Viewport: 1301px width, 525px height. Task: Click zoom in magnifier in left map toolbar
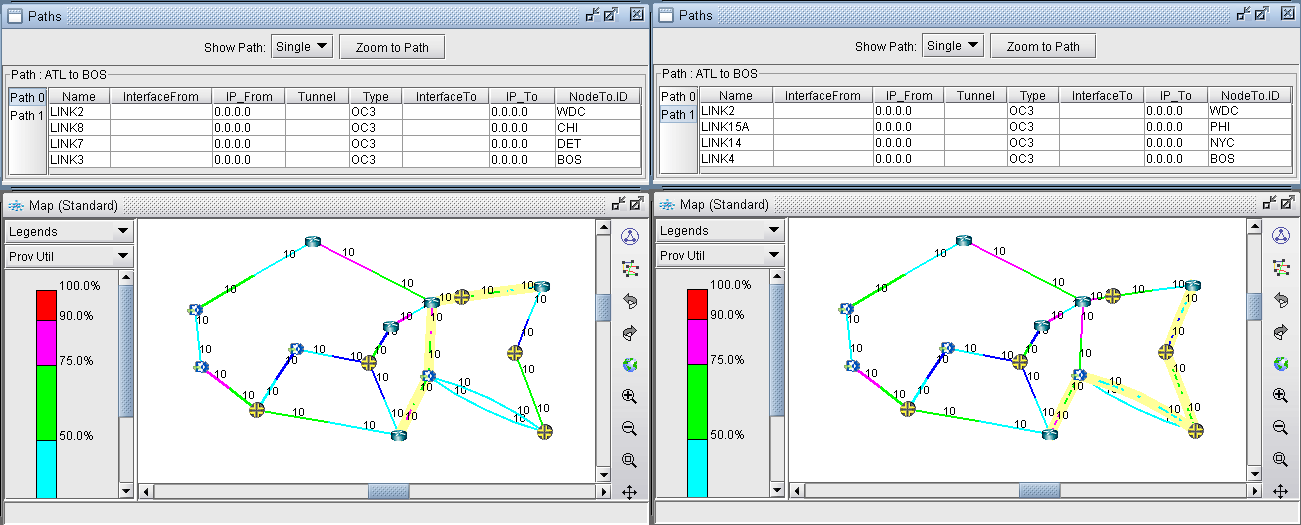pyautogui.click(x=630, y=396)
